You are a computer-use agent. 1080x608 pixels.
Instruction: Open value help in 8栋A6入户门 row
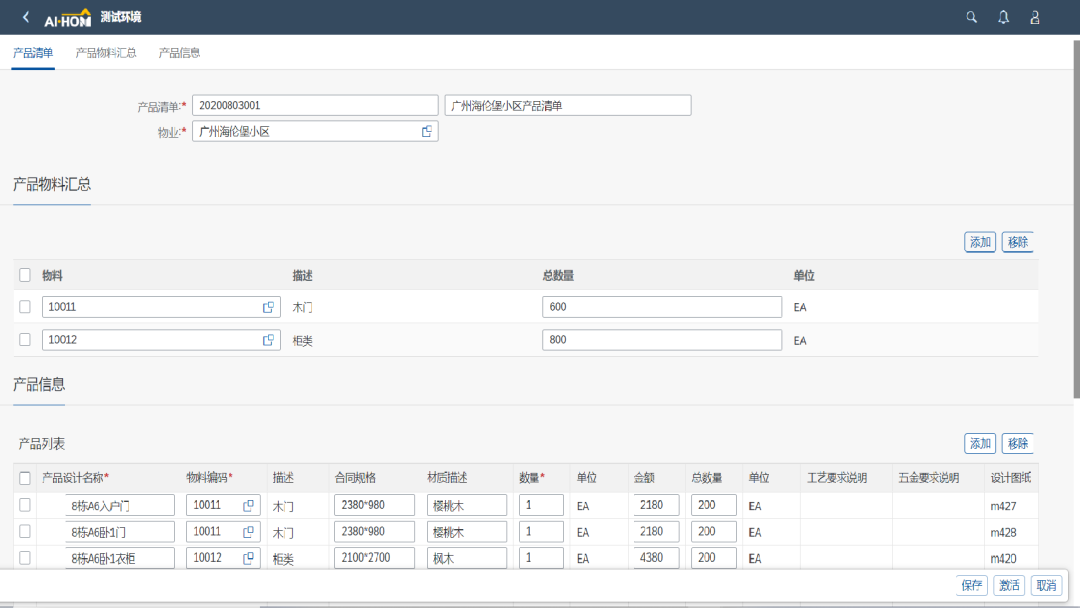(248, 505)
